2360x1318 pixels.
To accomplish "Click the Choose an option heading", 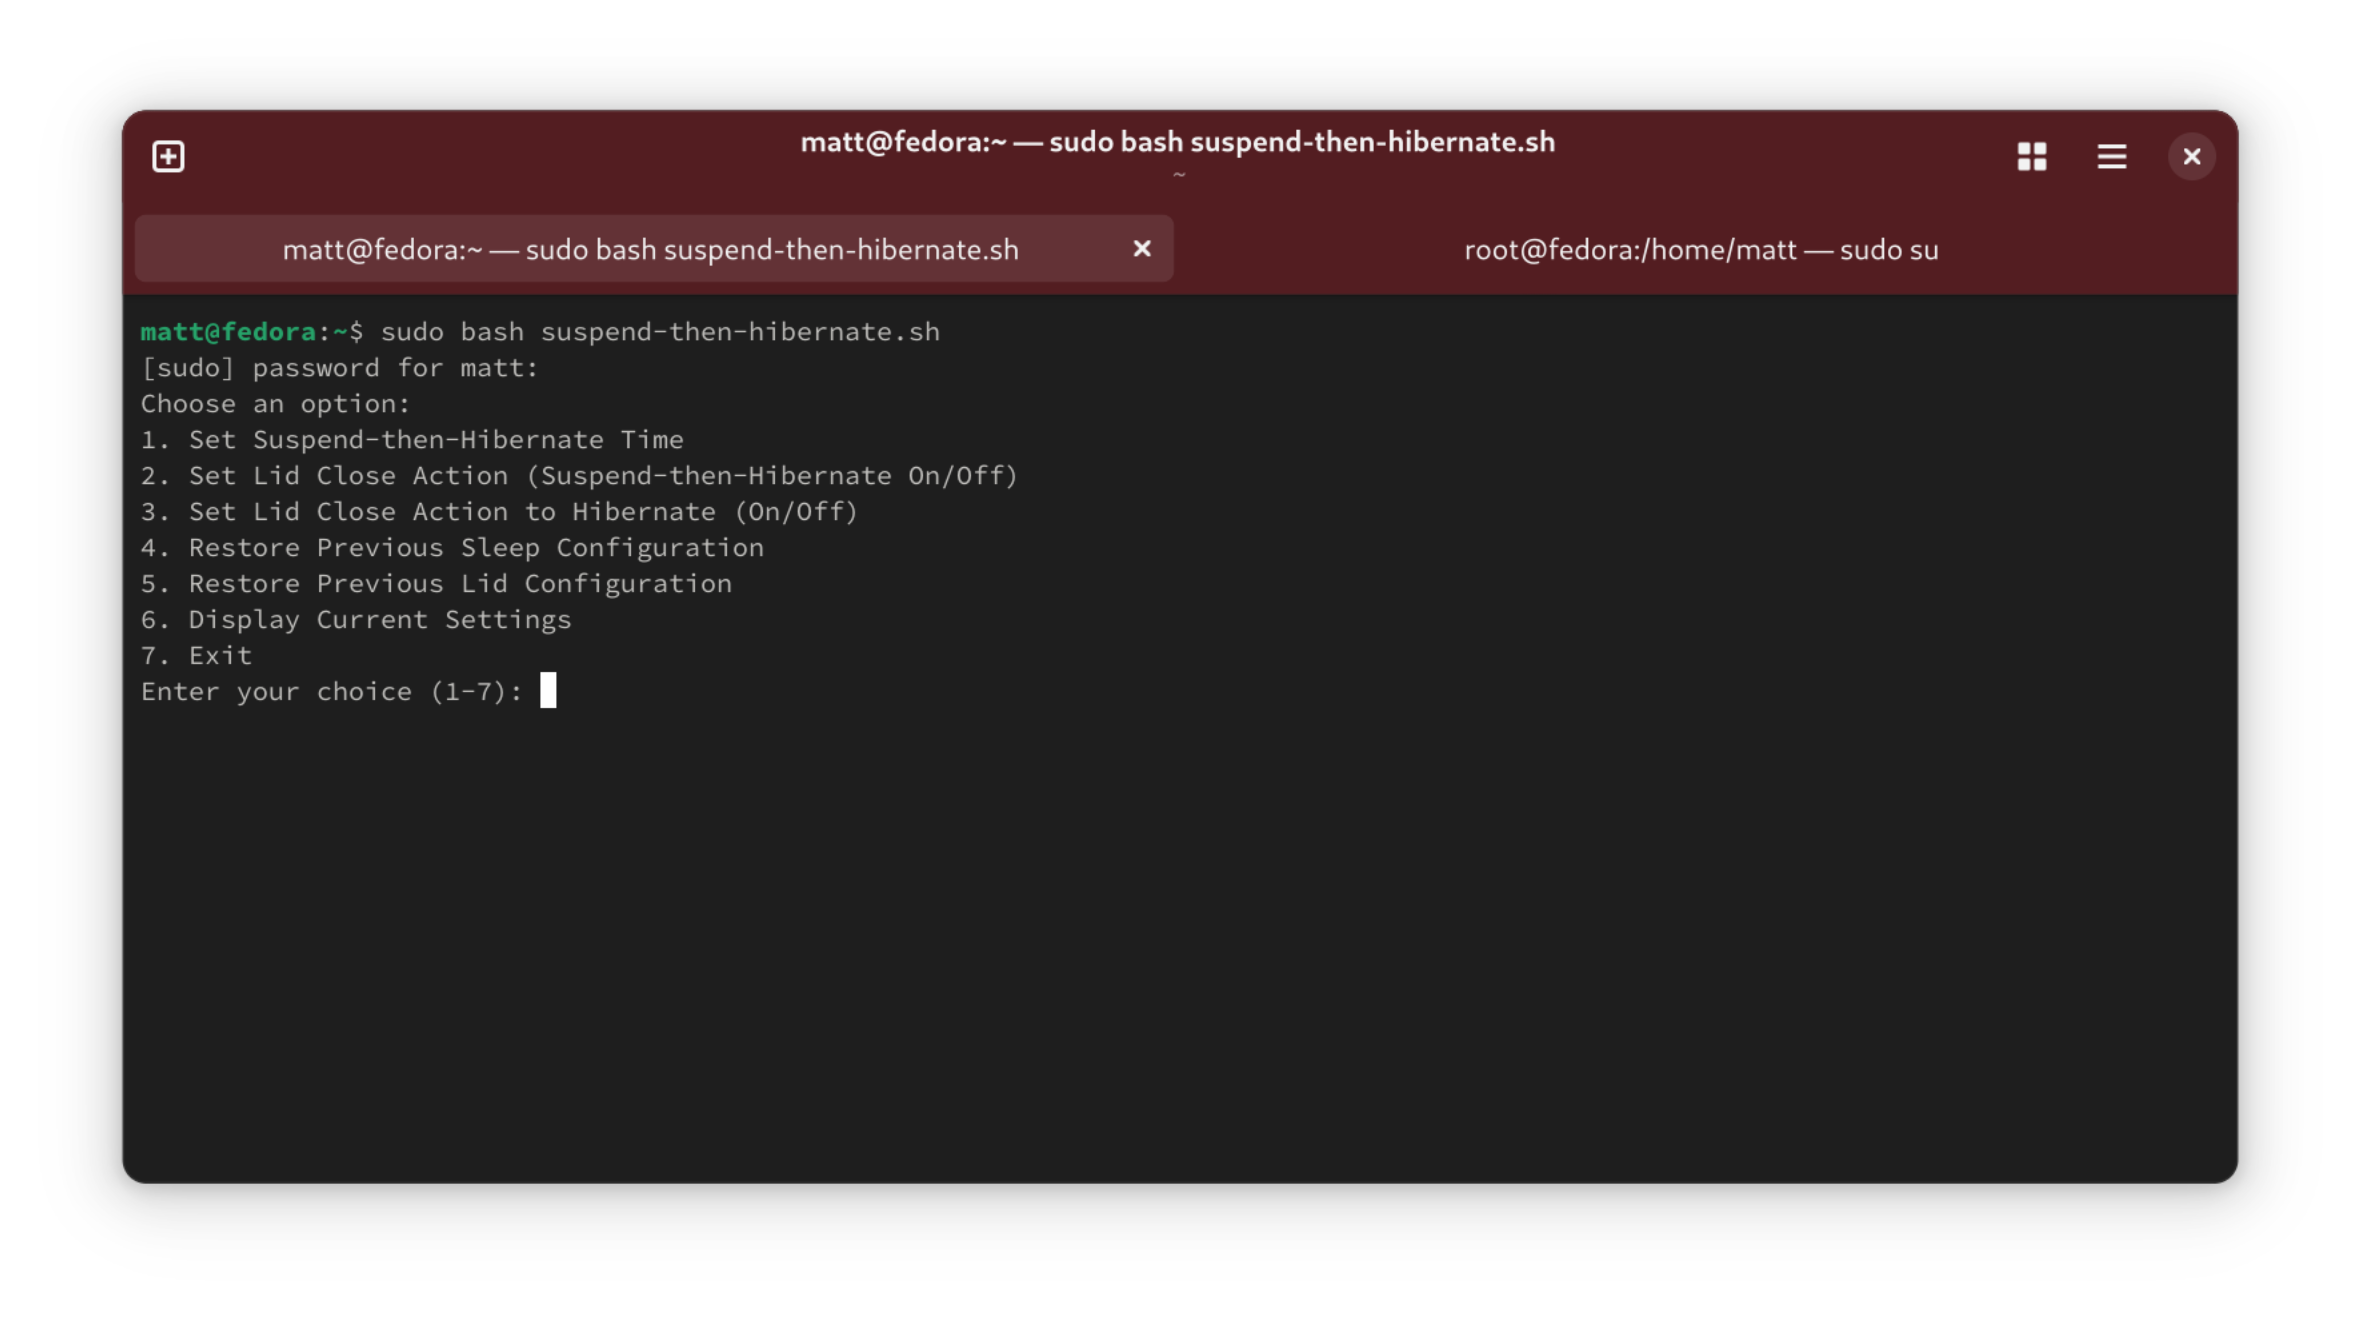I will tap(275, 403).
